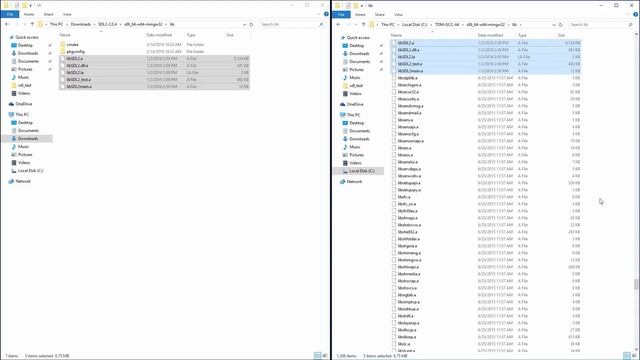
Task: Select libSDL2.a in TDM-GCC-64 window
Action: click(486, 43)
